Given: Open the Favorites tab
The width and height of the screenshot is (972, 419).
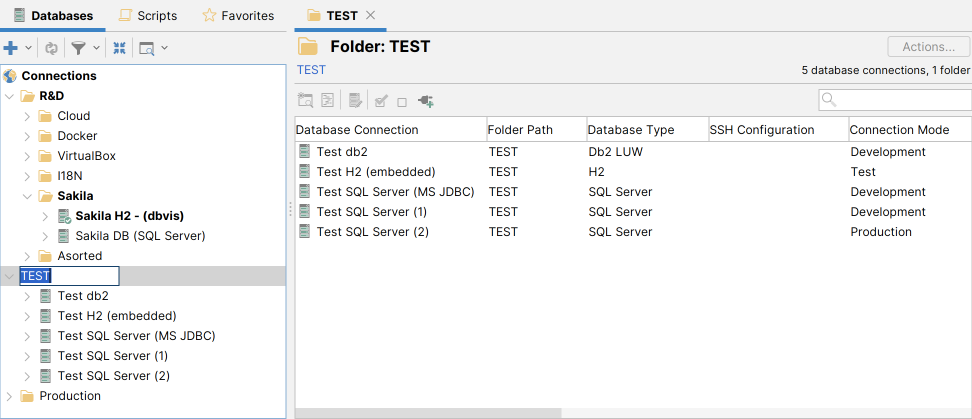Looking at the screenshot, I should 238,16.
